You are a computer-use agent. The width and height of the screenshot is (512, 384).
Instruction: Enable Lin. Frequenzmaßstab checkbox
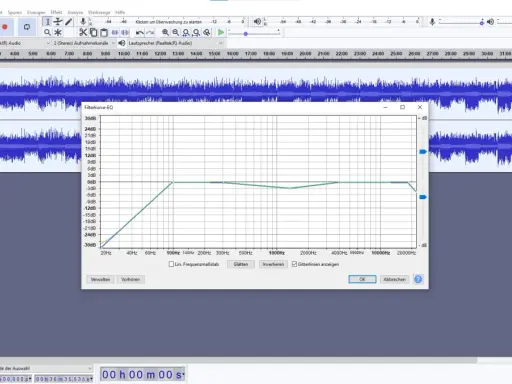point(171,264)
